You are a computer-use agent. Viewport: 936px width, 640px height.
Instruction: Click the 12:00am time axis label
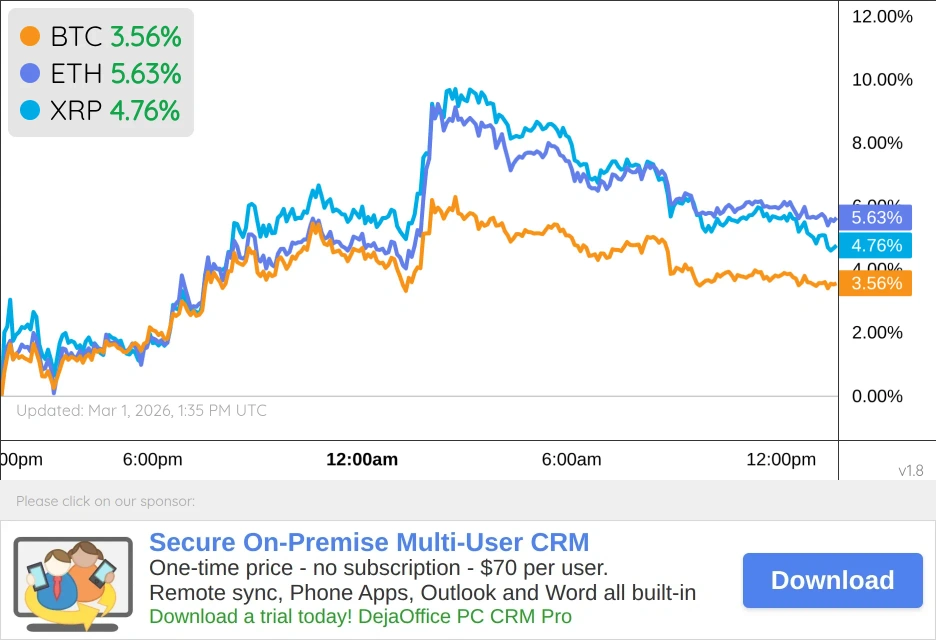coord(362,460)
